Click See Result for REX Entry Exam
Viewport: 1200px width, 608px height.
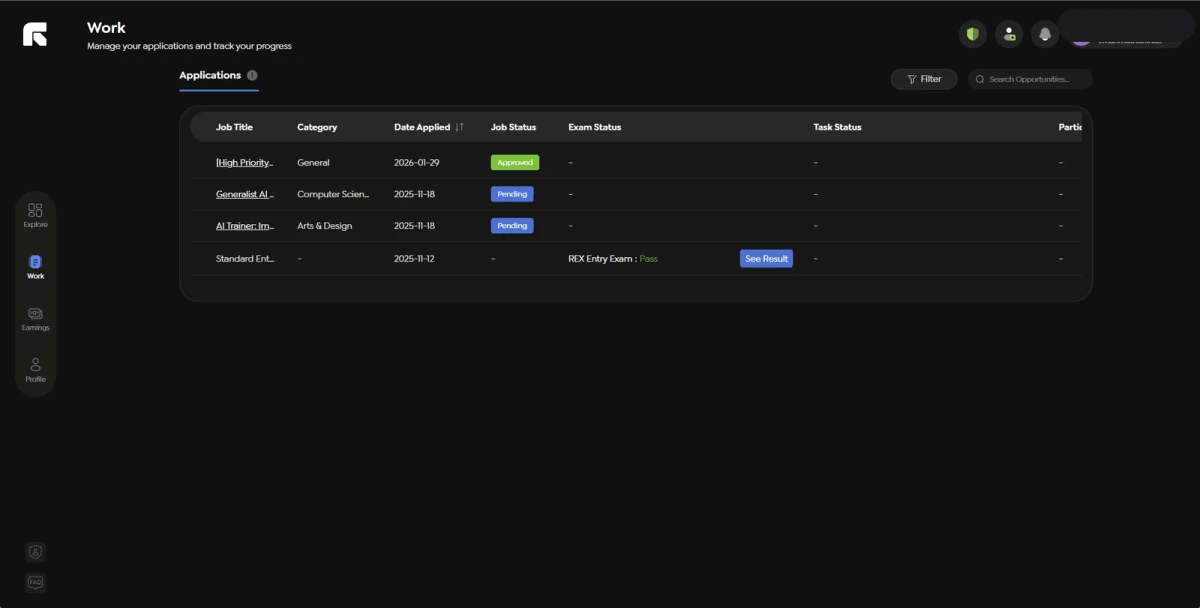(766, 258)
